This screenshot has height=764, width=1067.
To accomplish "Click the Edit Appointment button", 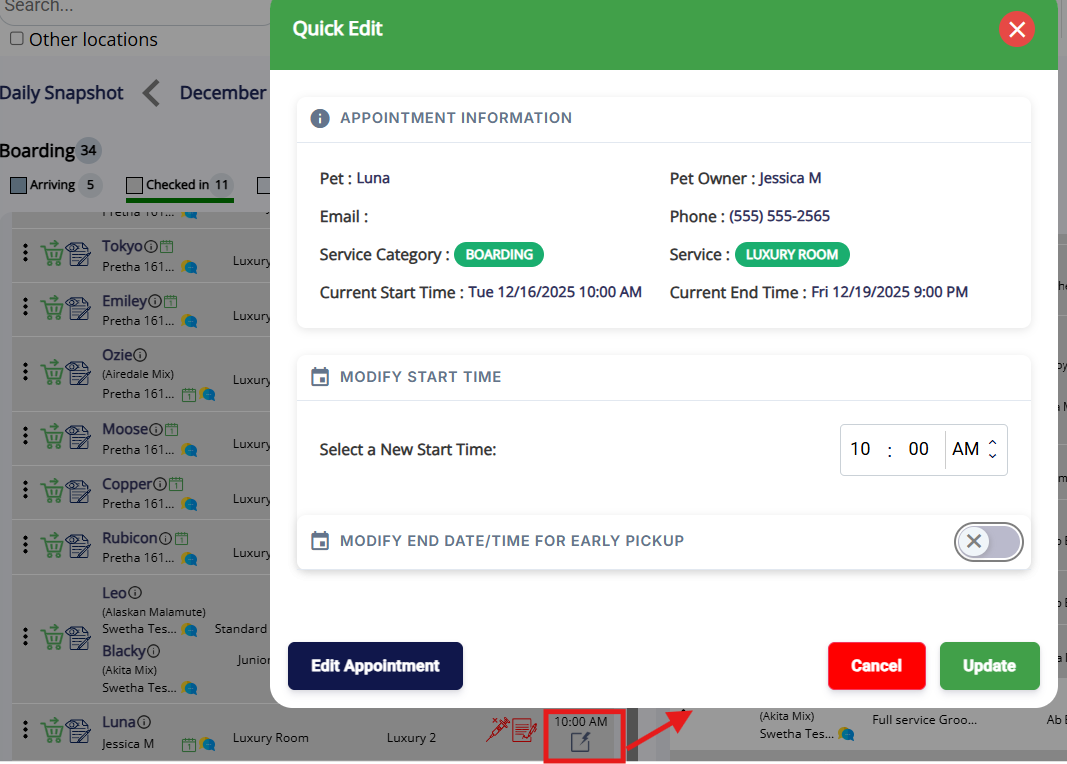I will (375, 666).
